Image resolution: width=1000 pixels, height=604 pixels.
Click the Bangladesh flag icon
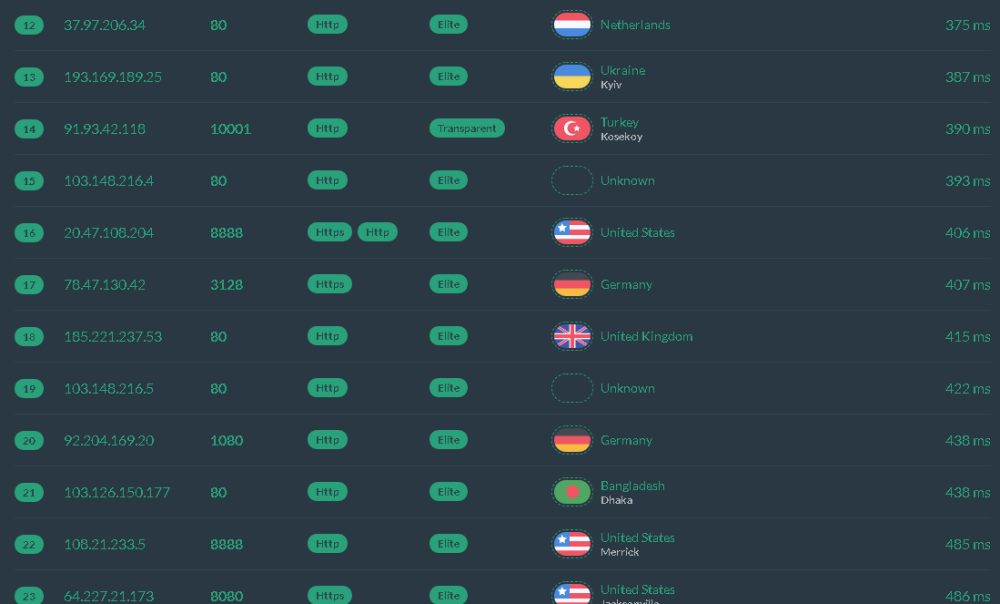tap(572, 492)
